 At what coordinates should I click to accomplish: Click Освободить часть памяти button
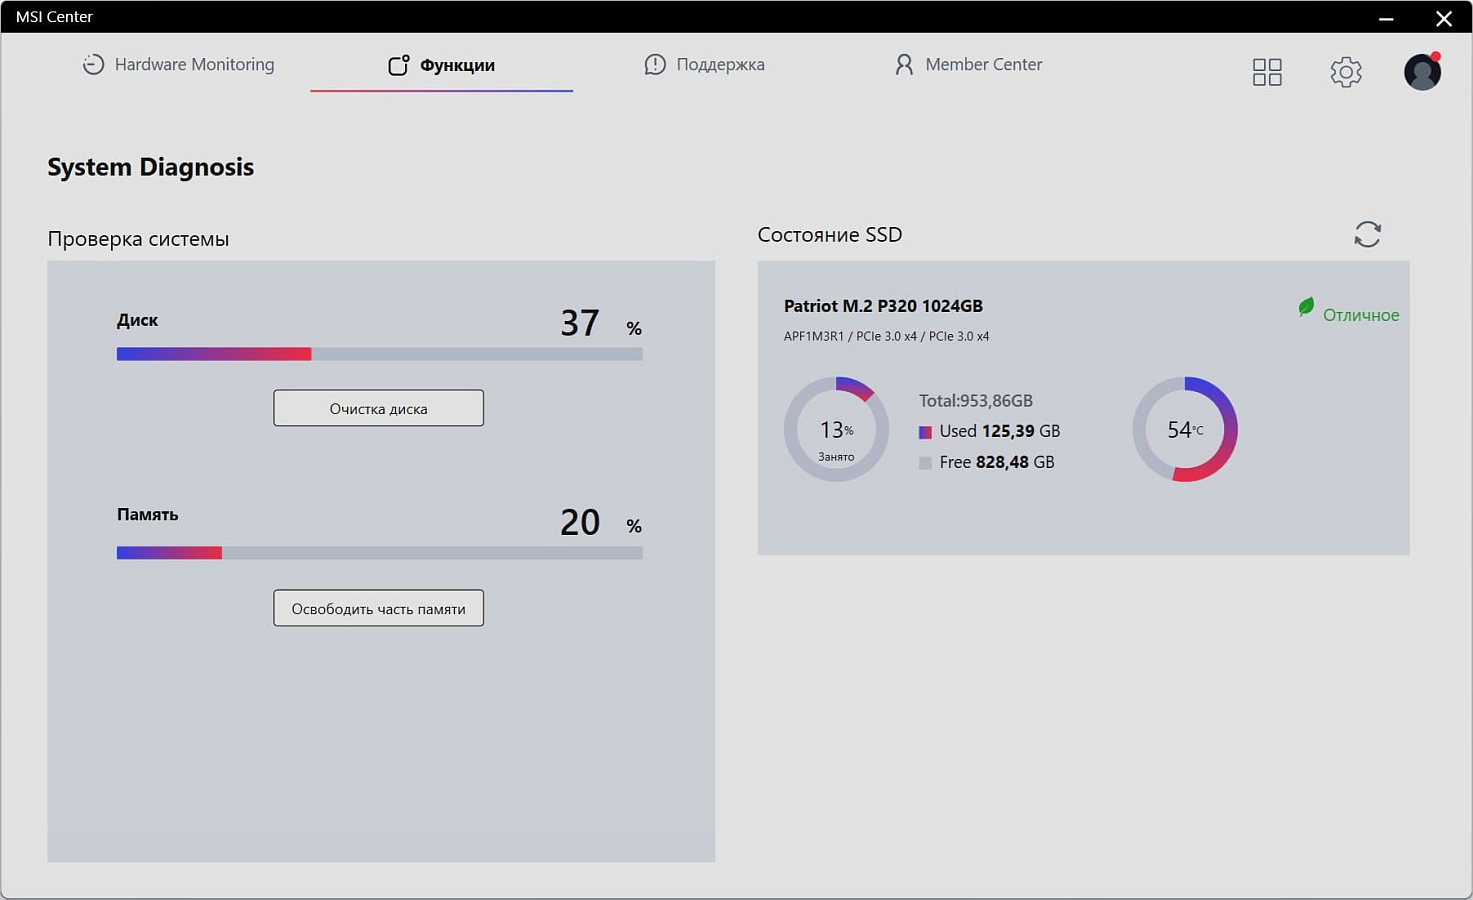click(378, 608)
